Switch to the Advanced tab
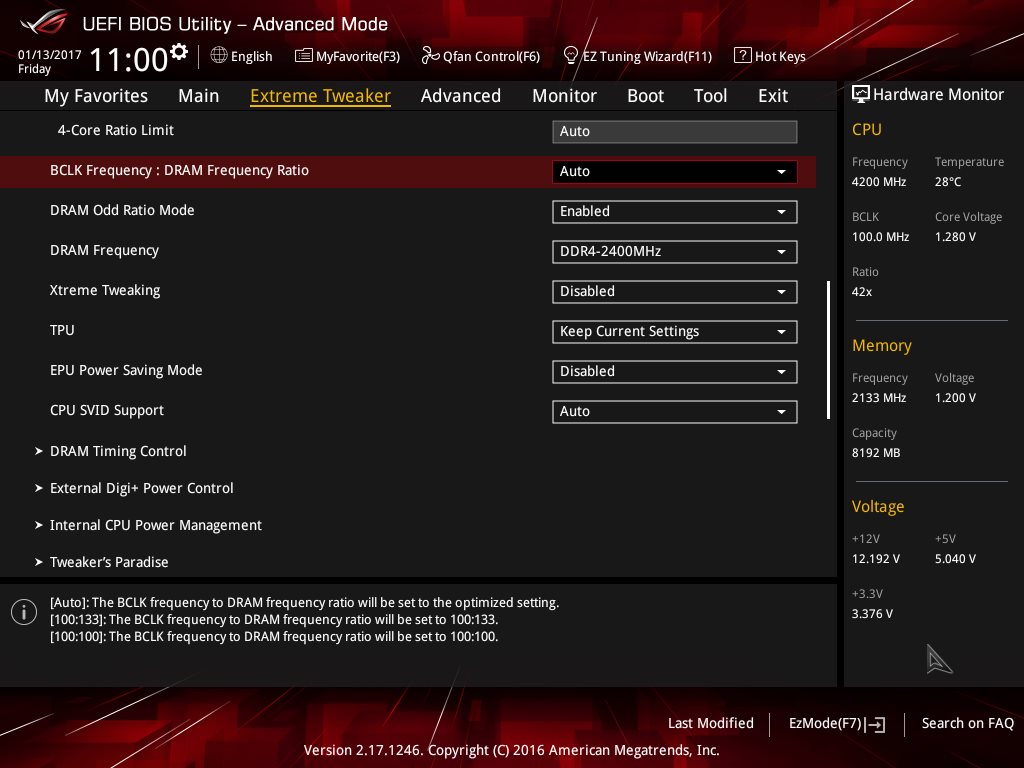1024x768 pixels. tap(461, 96)
